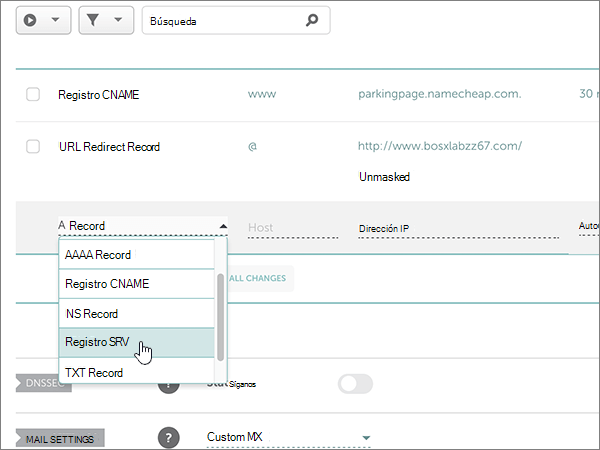Collapse the A Record type dropdown

[143, 226]
